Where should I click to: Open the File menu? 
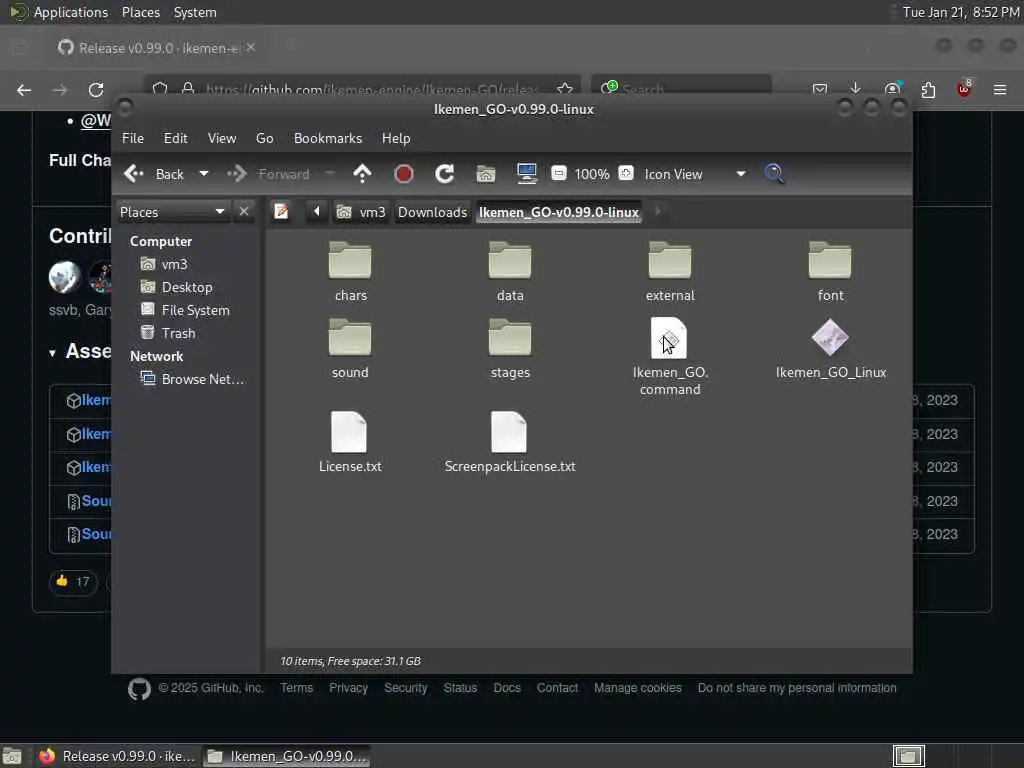pos(133,138)
